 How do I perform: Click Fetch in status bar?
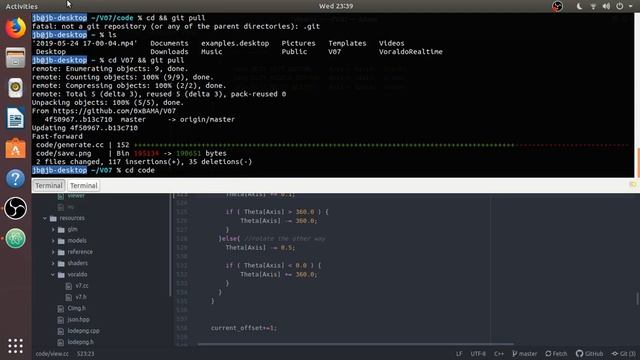pyautogui.click(x=556, y=354)
